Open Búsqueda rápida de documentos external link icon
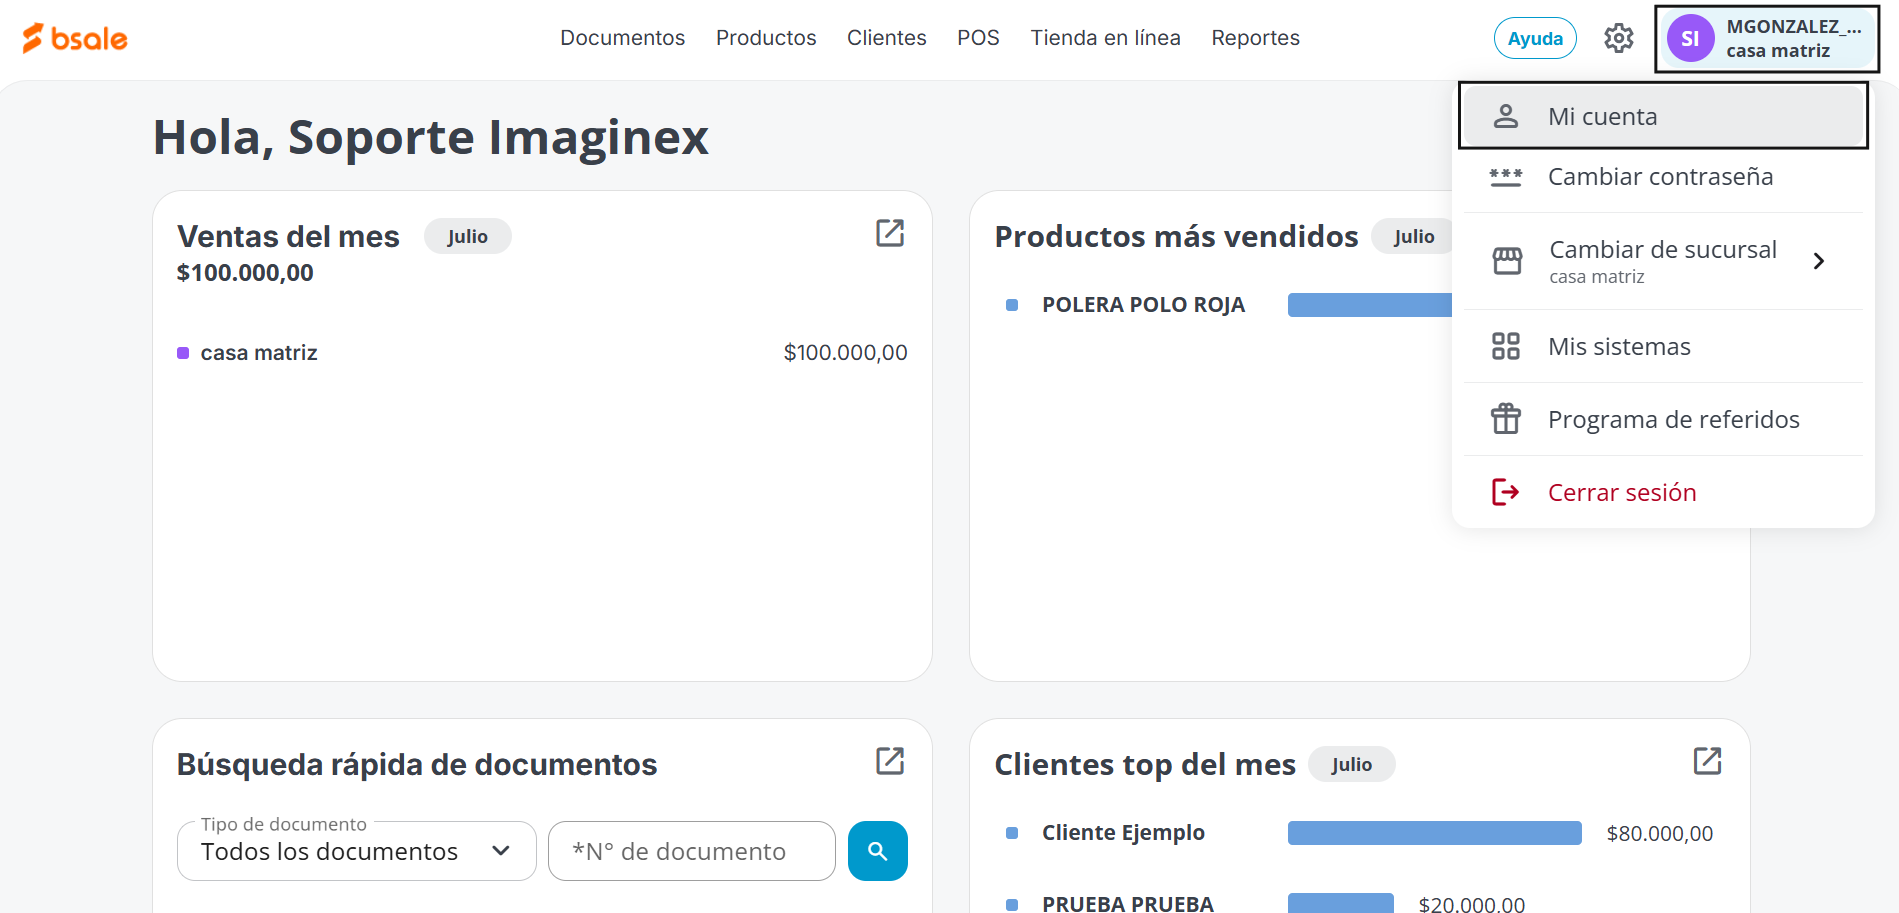Viewport: 1899px width, 913px height. click(x=890, y=761)
